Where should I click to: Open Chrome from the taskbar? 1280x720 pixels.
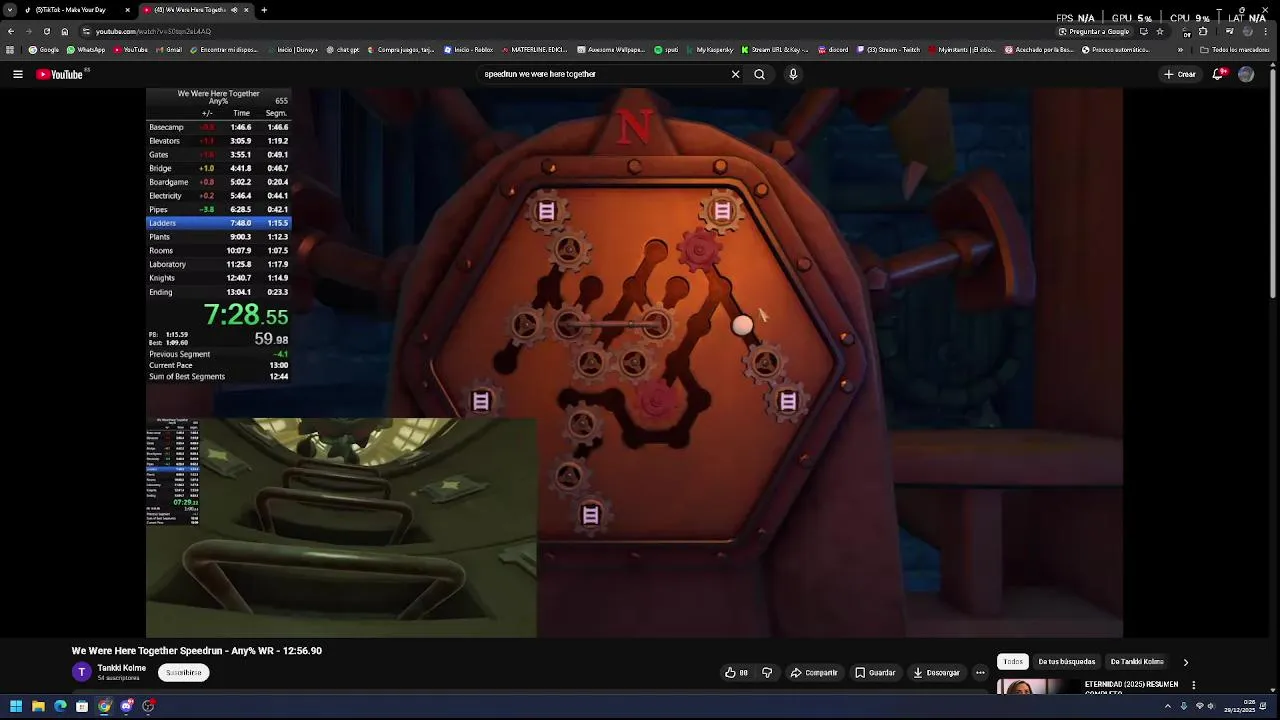coord(104,706)
